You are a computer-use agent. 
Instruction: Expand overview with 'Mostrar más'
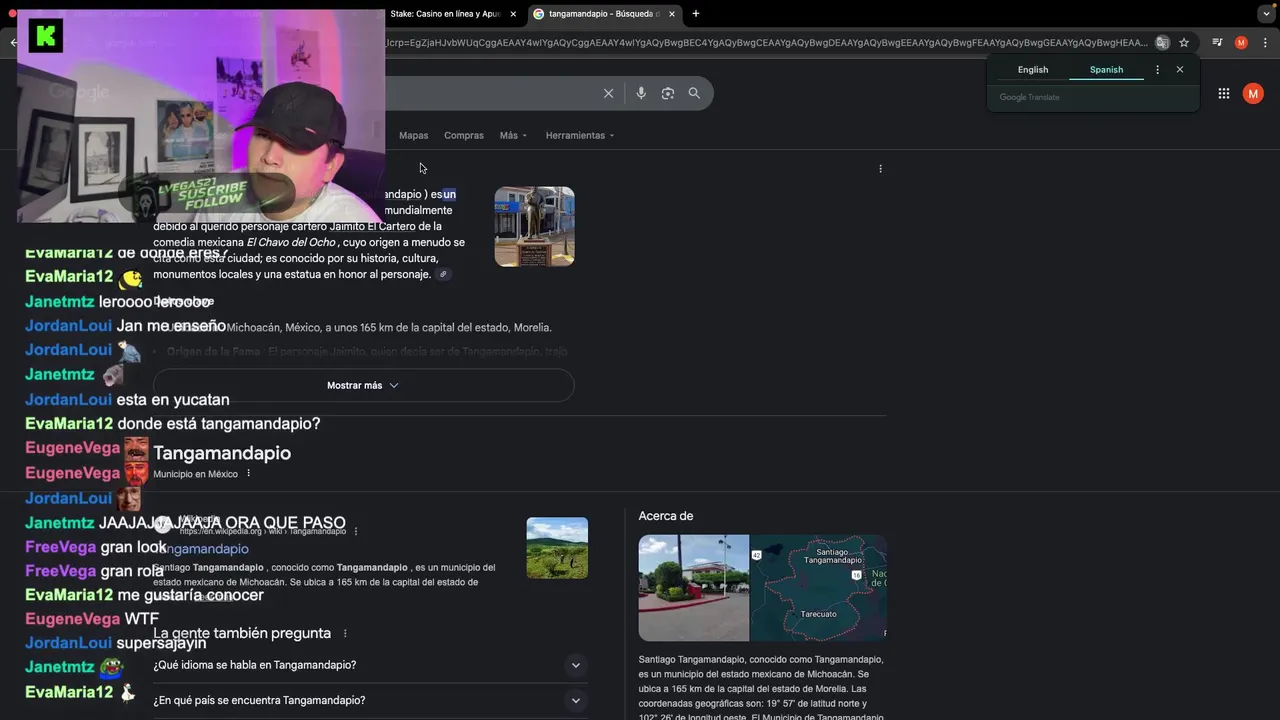(363, 385)
